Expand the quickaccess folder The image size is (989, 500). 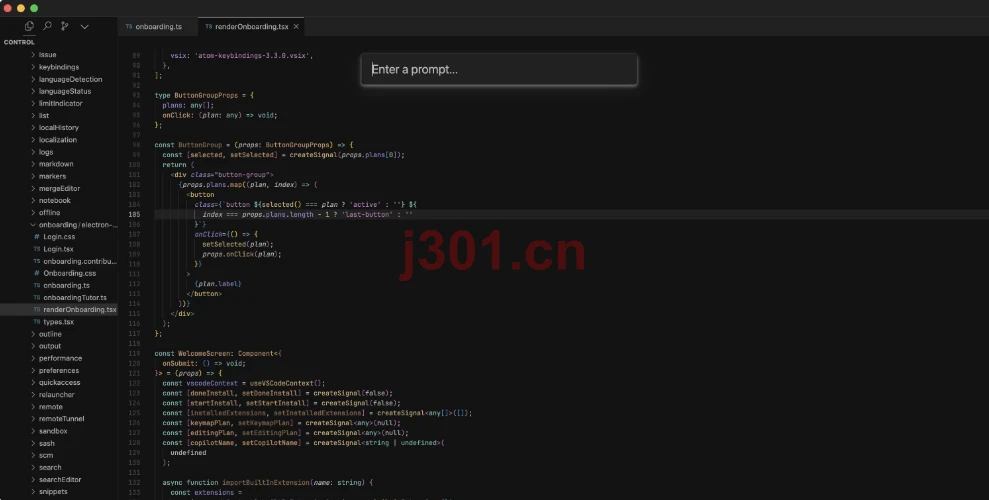pyautogui.click(x=59, y=382)
